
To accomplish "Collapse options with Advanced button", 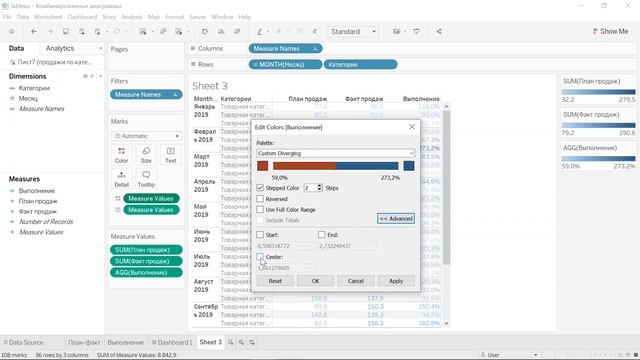I will (x=396, y=219).
